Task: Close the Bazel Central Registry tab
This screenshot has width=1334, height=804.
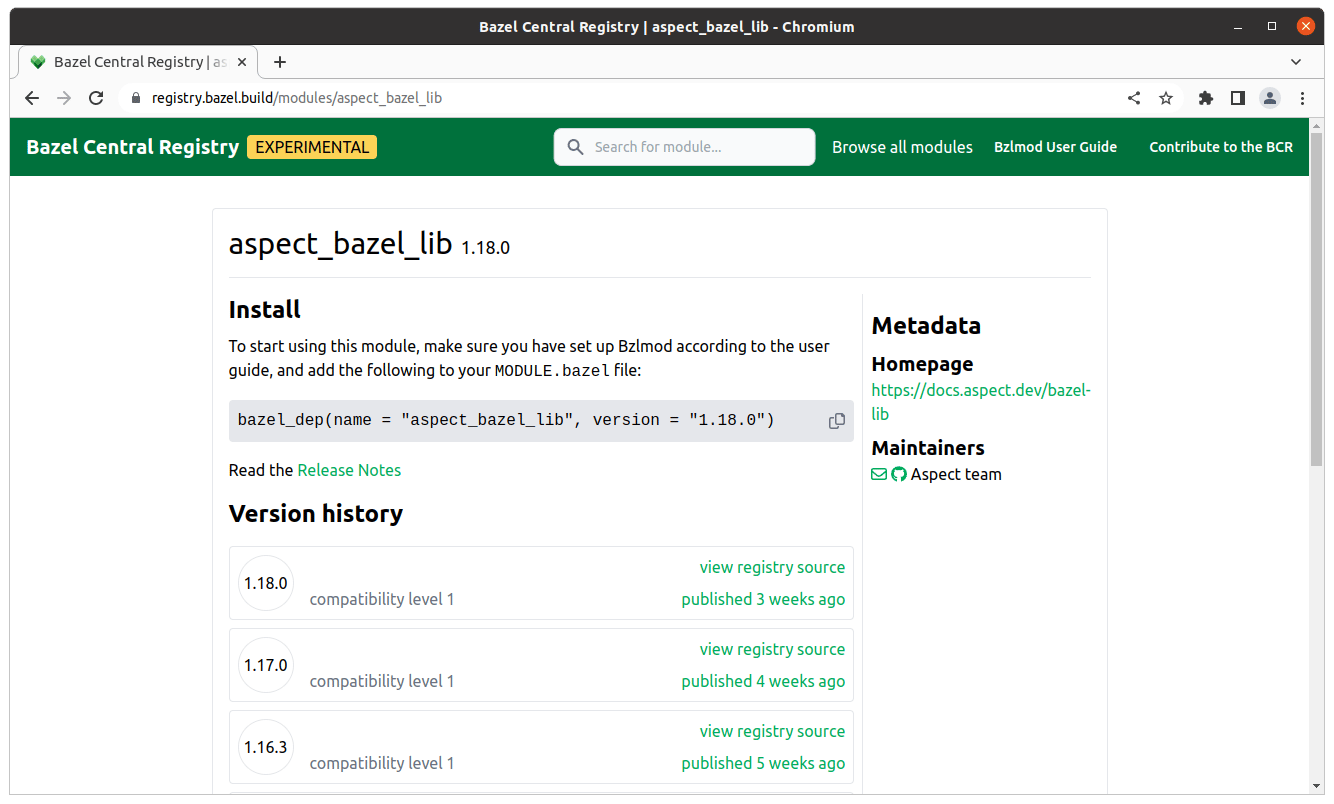Action: pos(242,62)
